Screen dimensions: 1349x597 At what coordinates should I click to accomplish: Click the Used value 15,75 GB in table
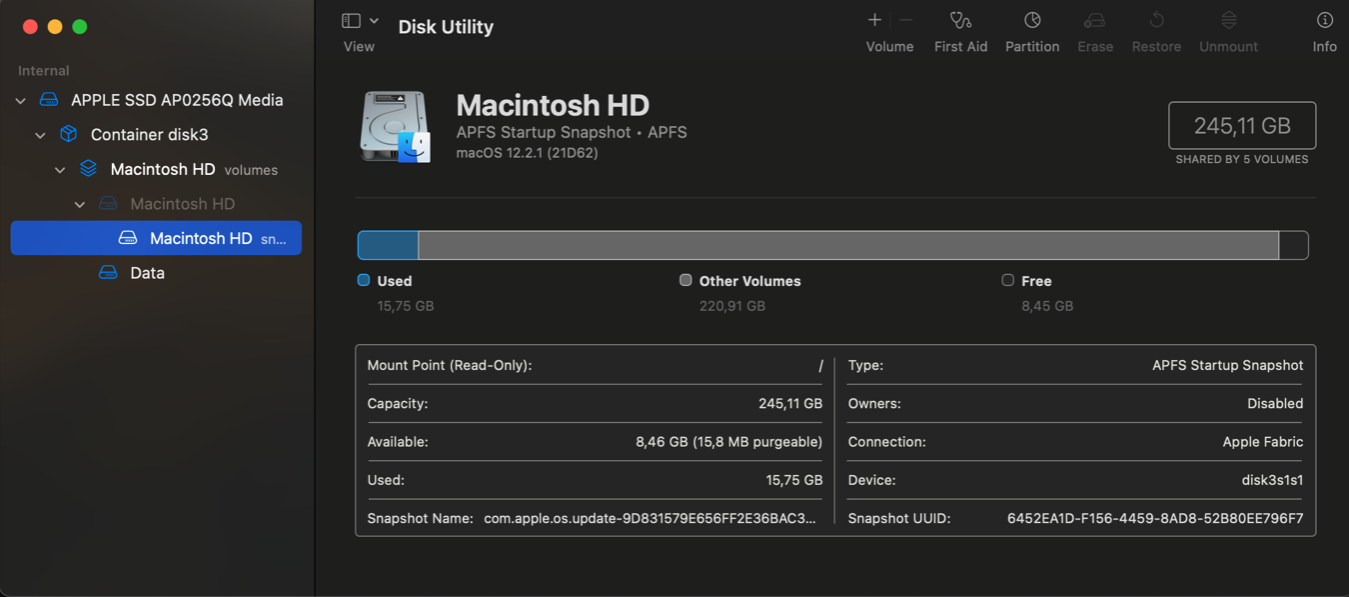pyautogui.click(x=795, y=480)
